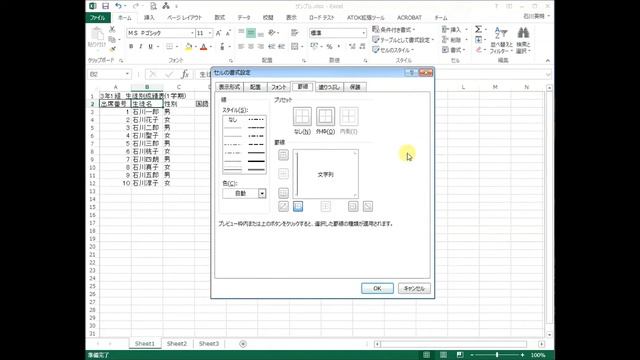Image resolution: width=640 pixels, height=360 pixels.
Task: Click the Undo arrow icon
Action: 118,6
